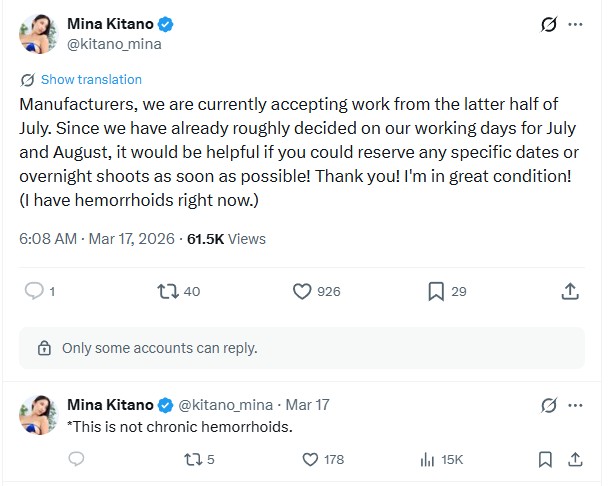The height and width of the screenshot is (486, 609).
Task: Reply to the main post
Action: (x=33, y=291)
